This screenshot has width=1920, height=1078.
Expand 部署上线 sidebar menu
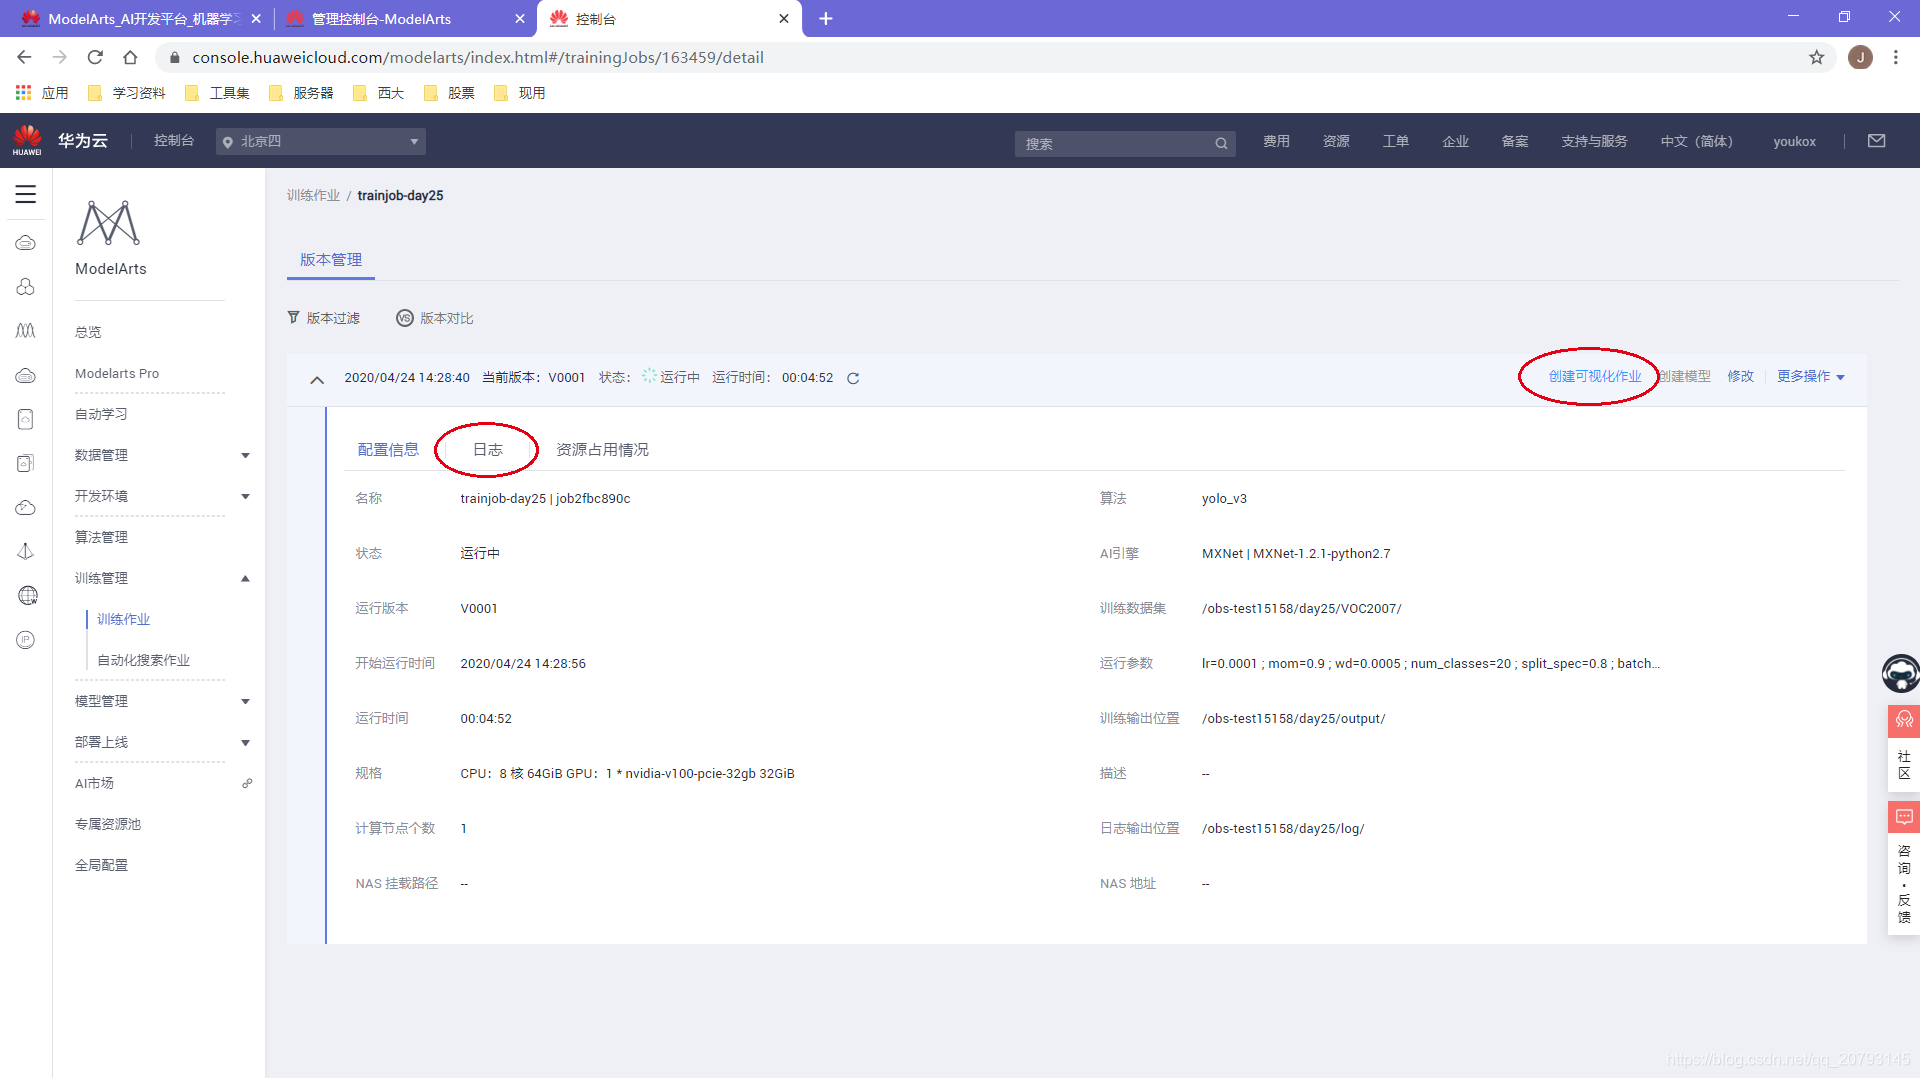(x=245, y=742)
